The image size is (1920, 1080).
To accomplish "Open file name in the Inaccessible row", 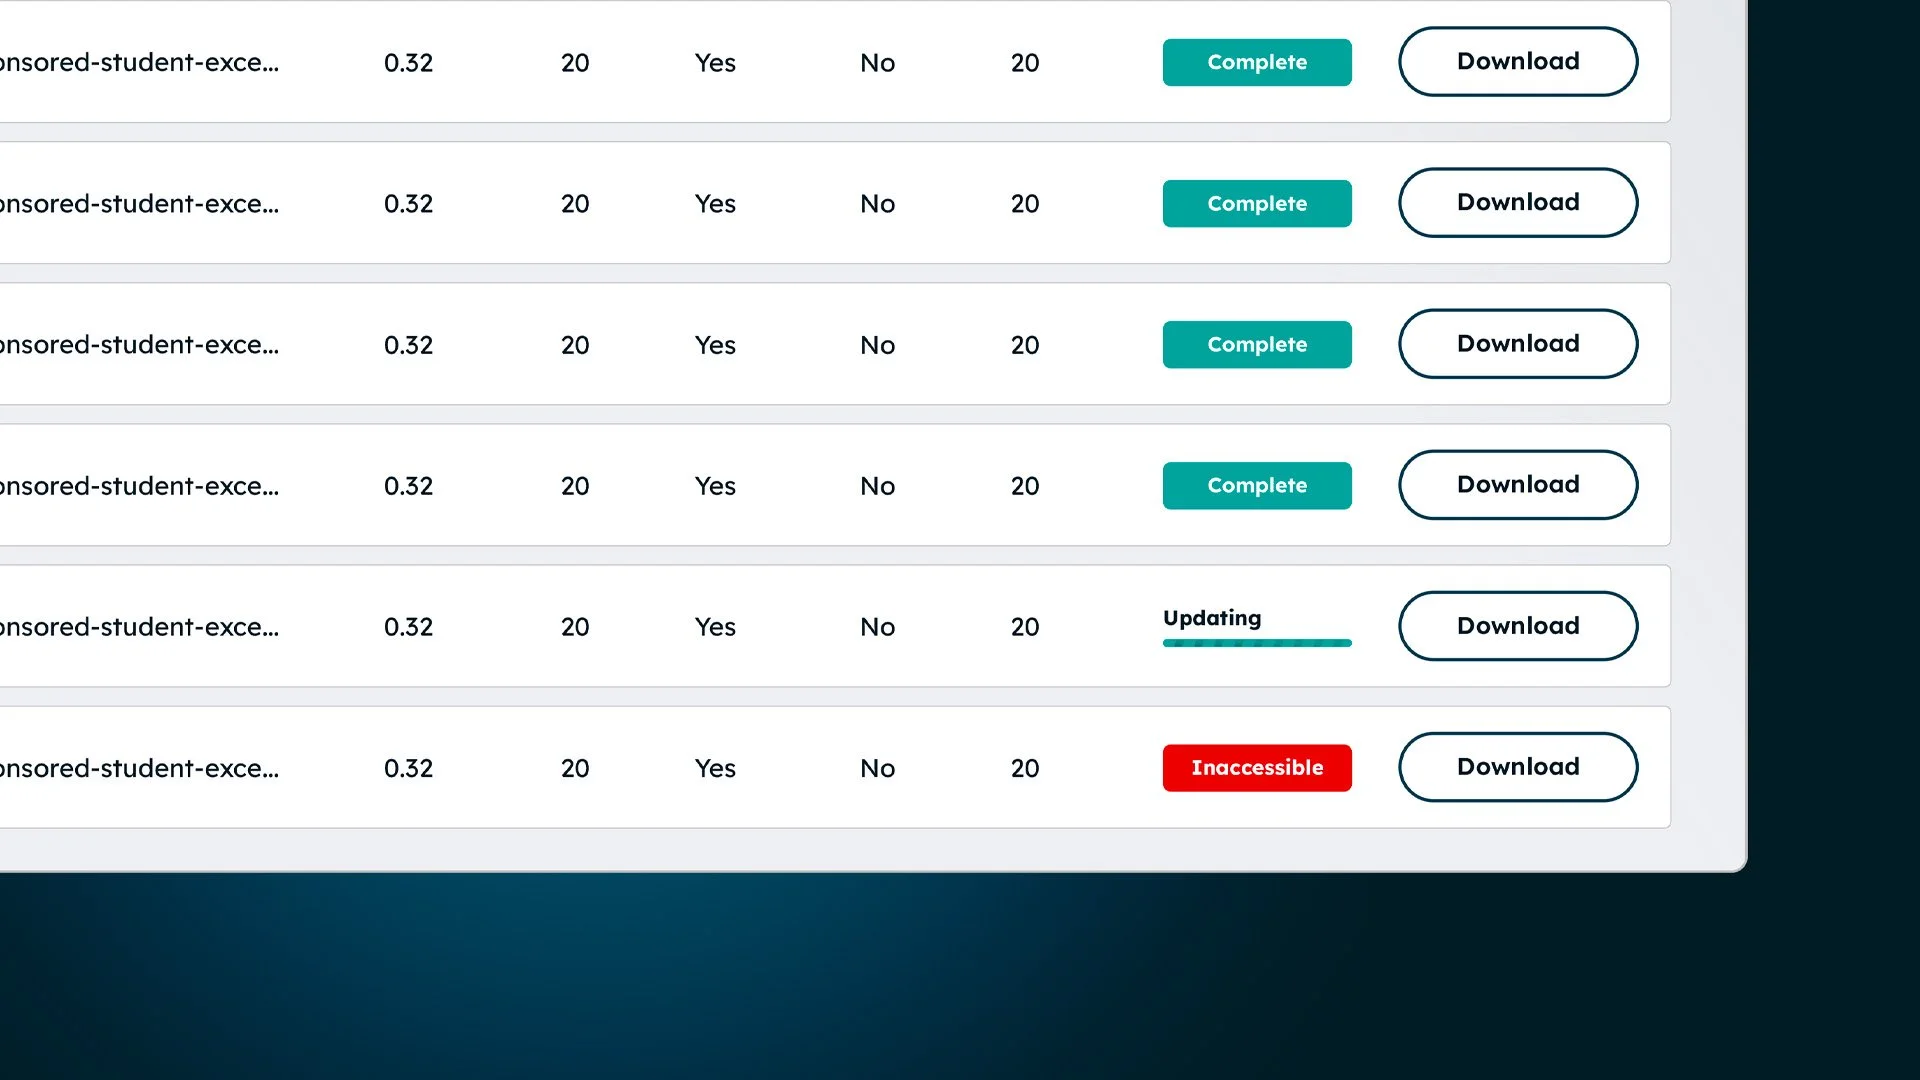I will 140,768.
